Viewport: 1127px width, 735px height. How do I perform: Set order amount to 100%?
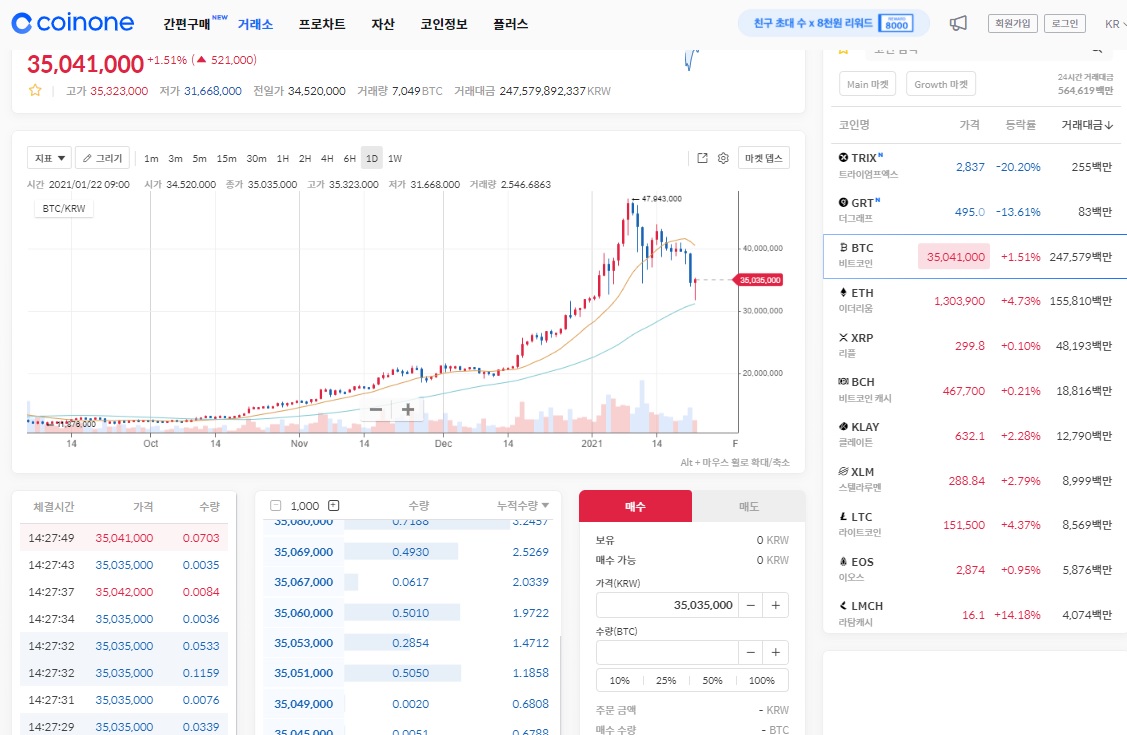(x=762, y=680)
